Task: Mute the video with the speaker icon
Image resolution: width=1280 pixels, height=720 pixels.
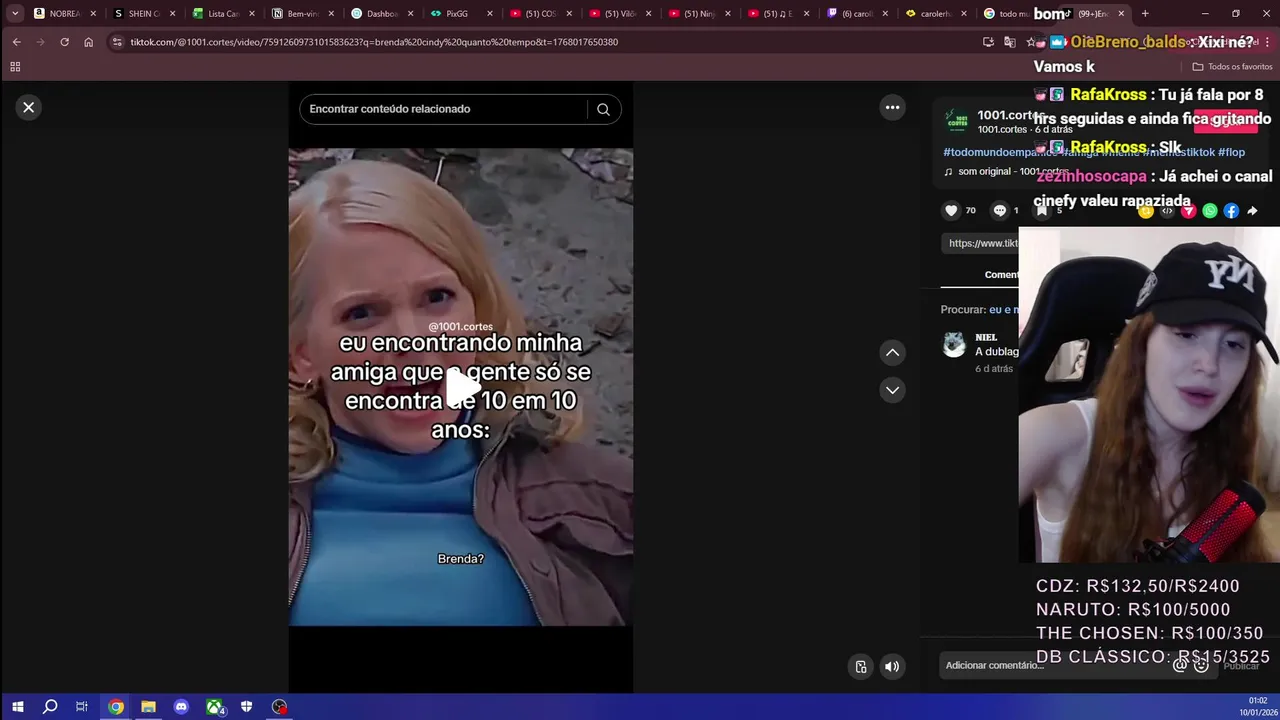Action: [x=892, y=667]
